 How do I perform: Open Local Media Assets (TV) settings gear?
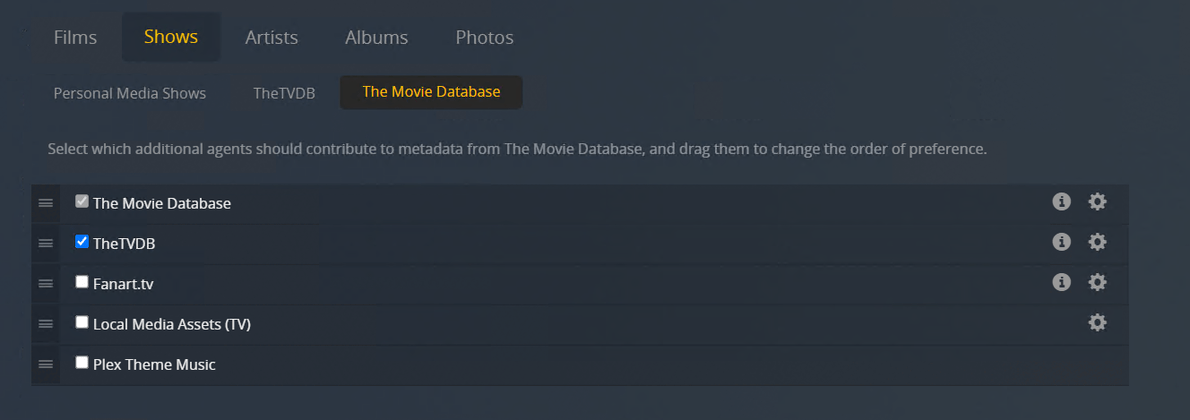(x=1097, y=323)
